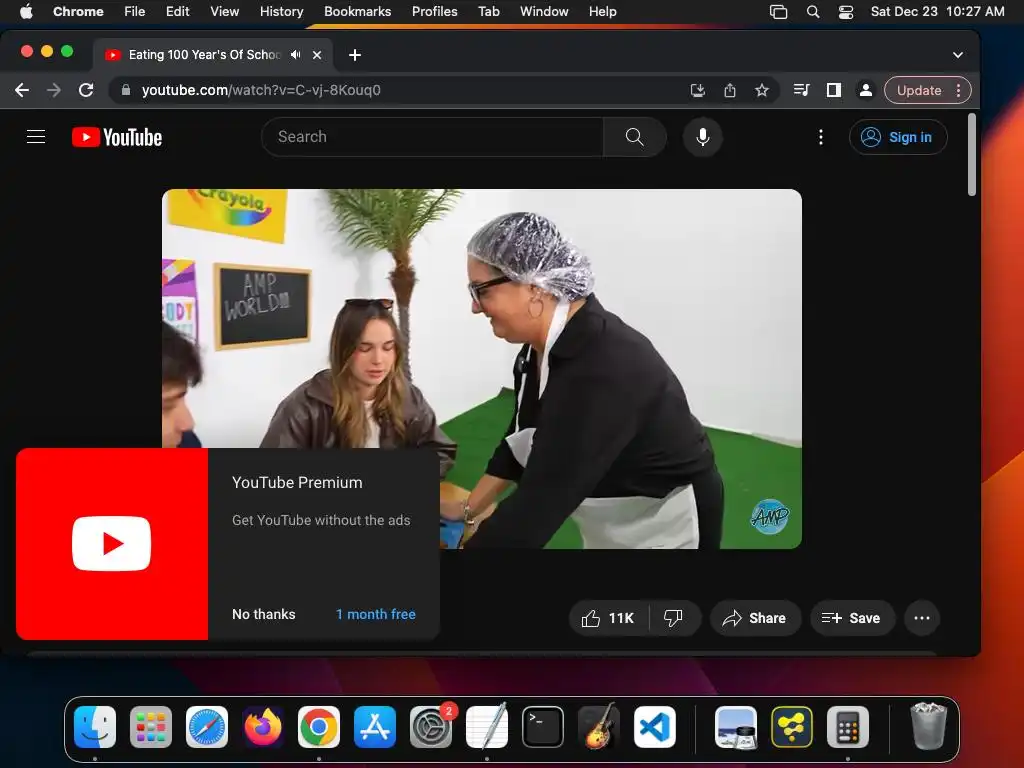The image size is (1024, 768).
Task: Save the video to a playlist
Action: click(x=852, y=618)
